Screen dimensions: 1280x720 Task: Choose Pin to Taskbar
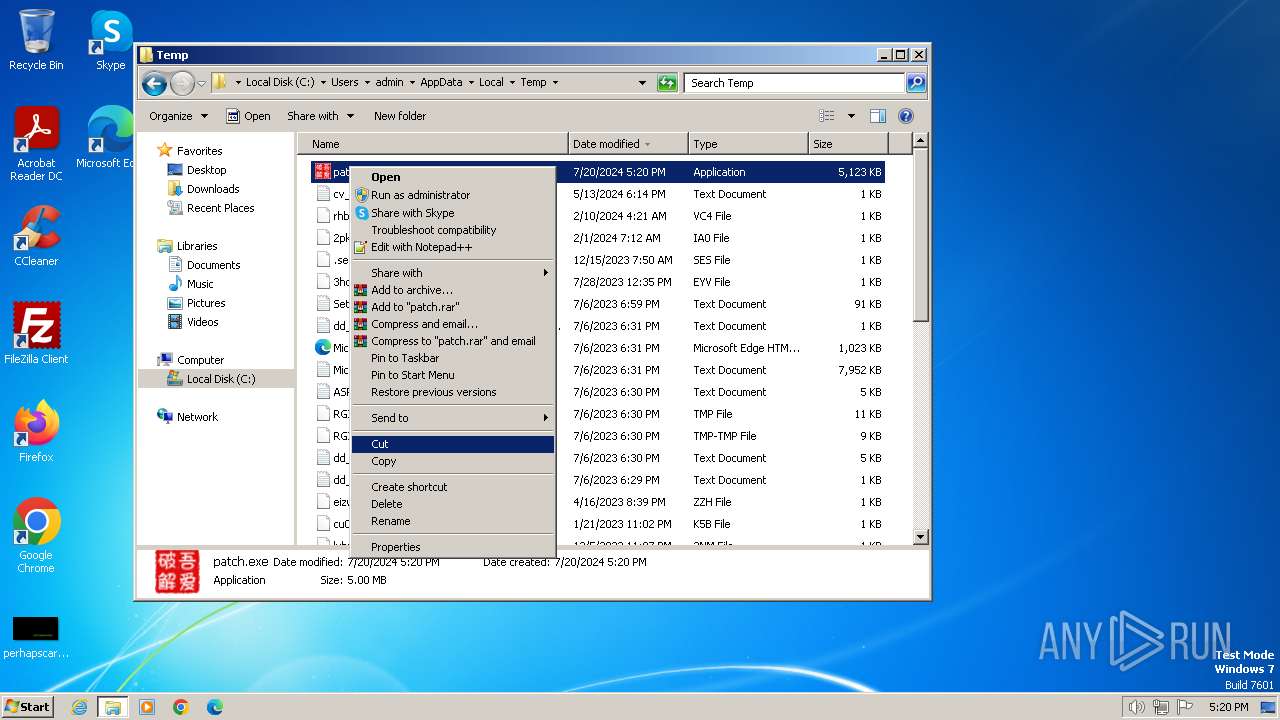point(453,358)
